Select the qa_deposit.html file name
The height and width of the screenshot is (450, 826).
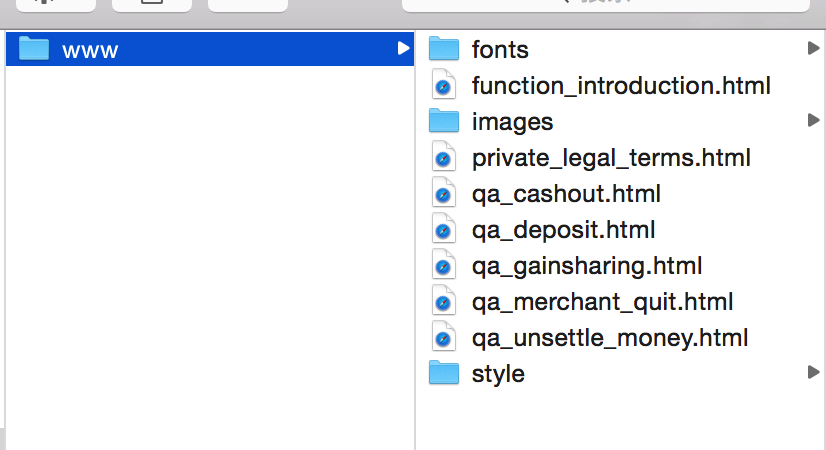(563, 230)
